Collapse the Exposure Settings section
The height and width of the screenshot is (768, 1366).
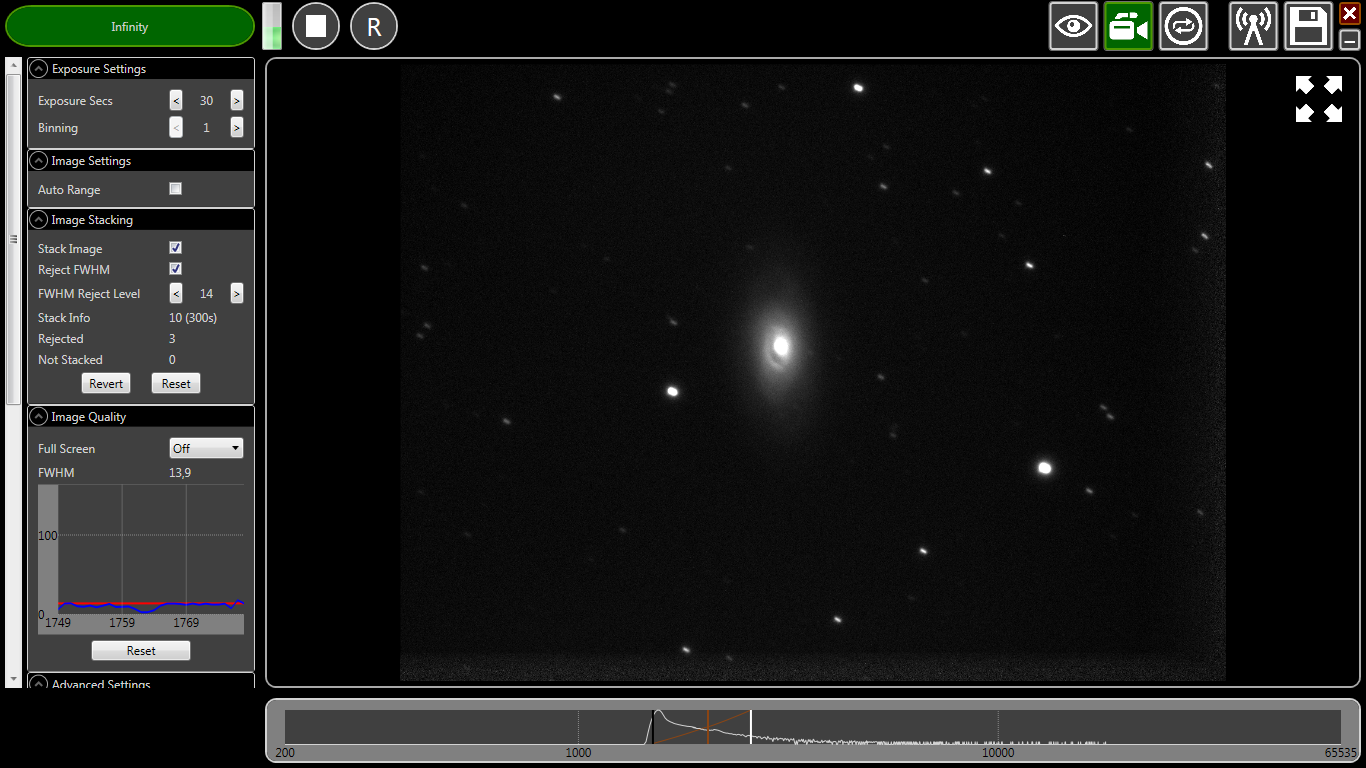pyautogui.click(x=39, y=69)
